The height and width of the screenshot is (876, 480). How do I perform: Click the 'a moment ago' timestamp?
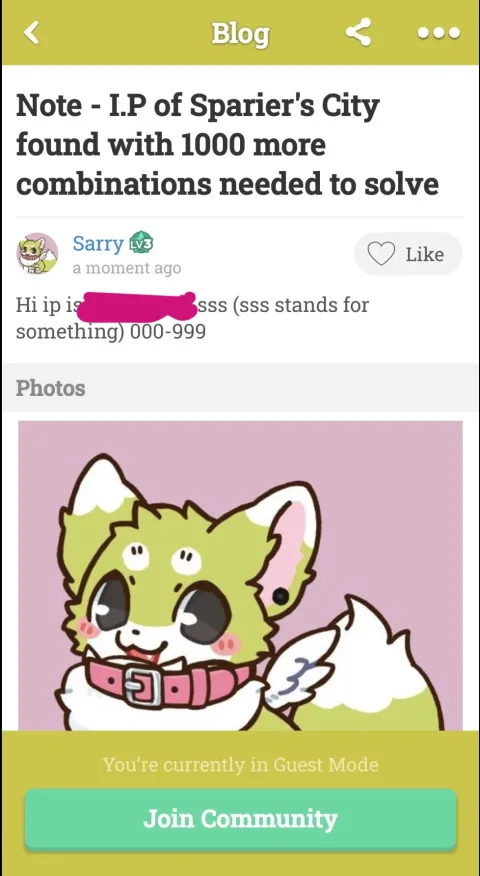click(127, 268)
